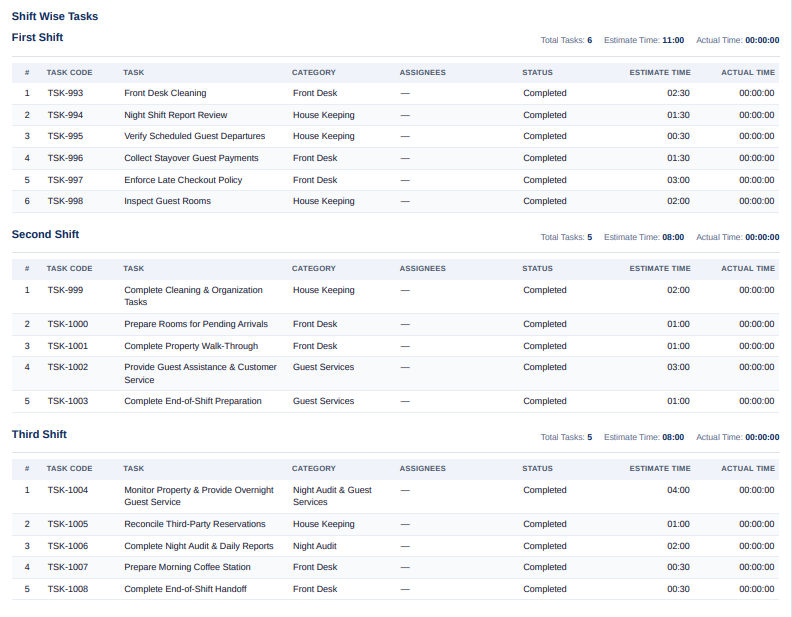Click task code TSK-994
The height and width of the screenshot is (617, 792).
pyautogui.click(x=65, y=115)
